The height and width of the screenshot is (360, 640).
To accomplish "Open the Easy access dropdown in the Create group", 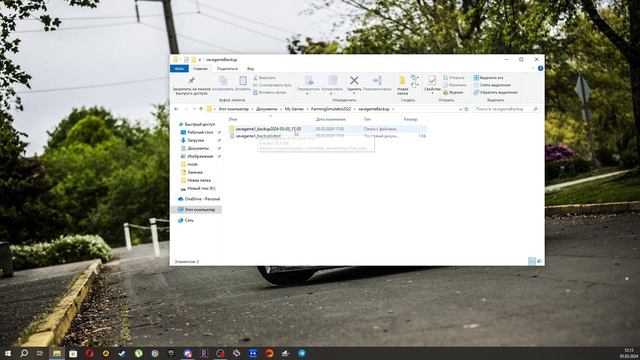I will (415, 85).
